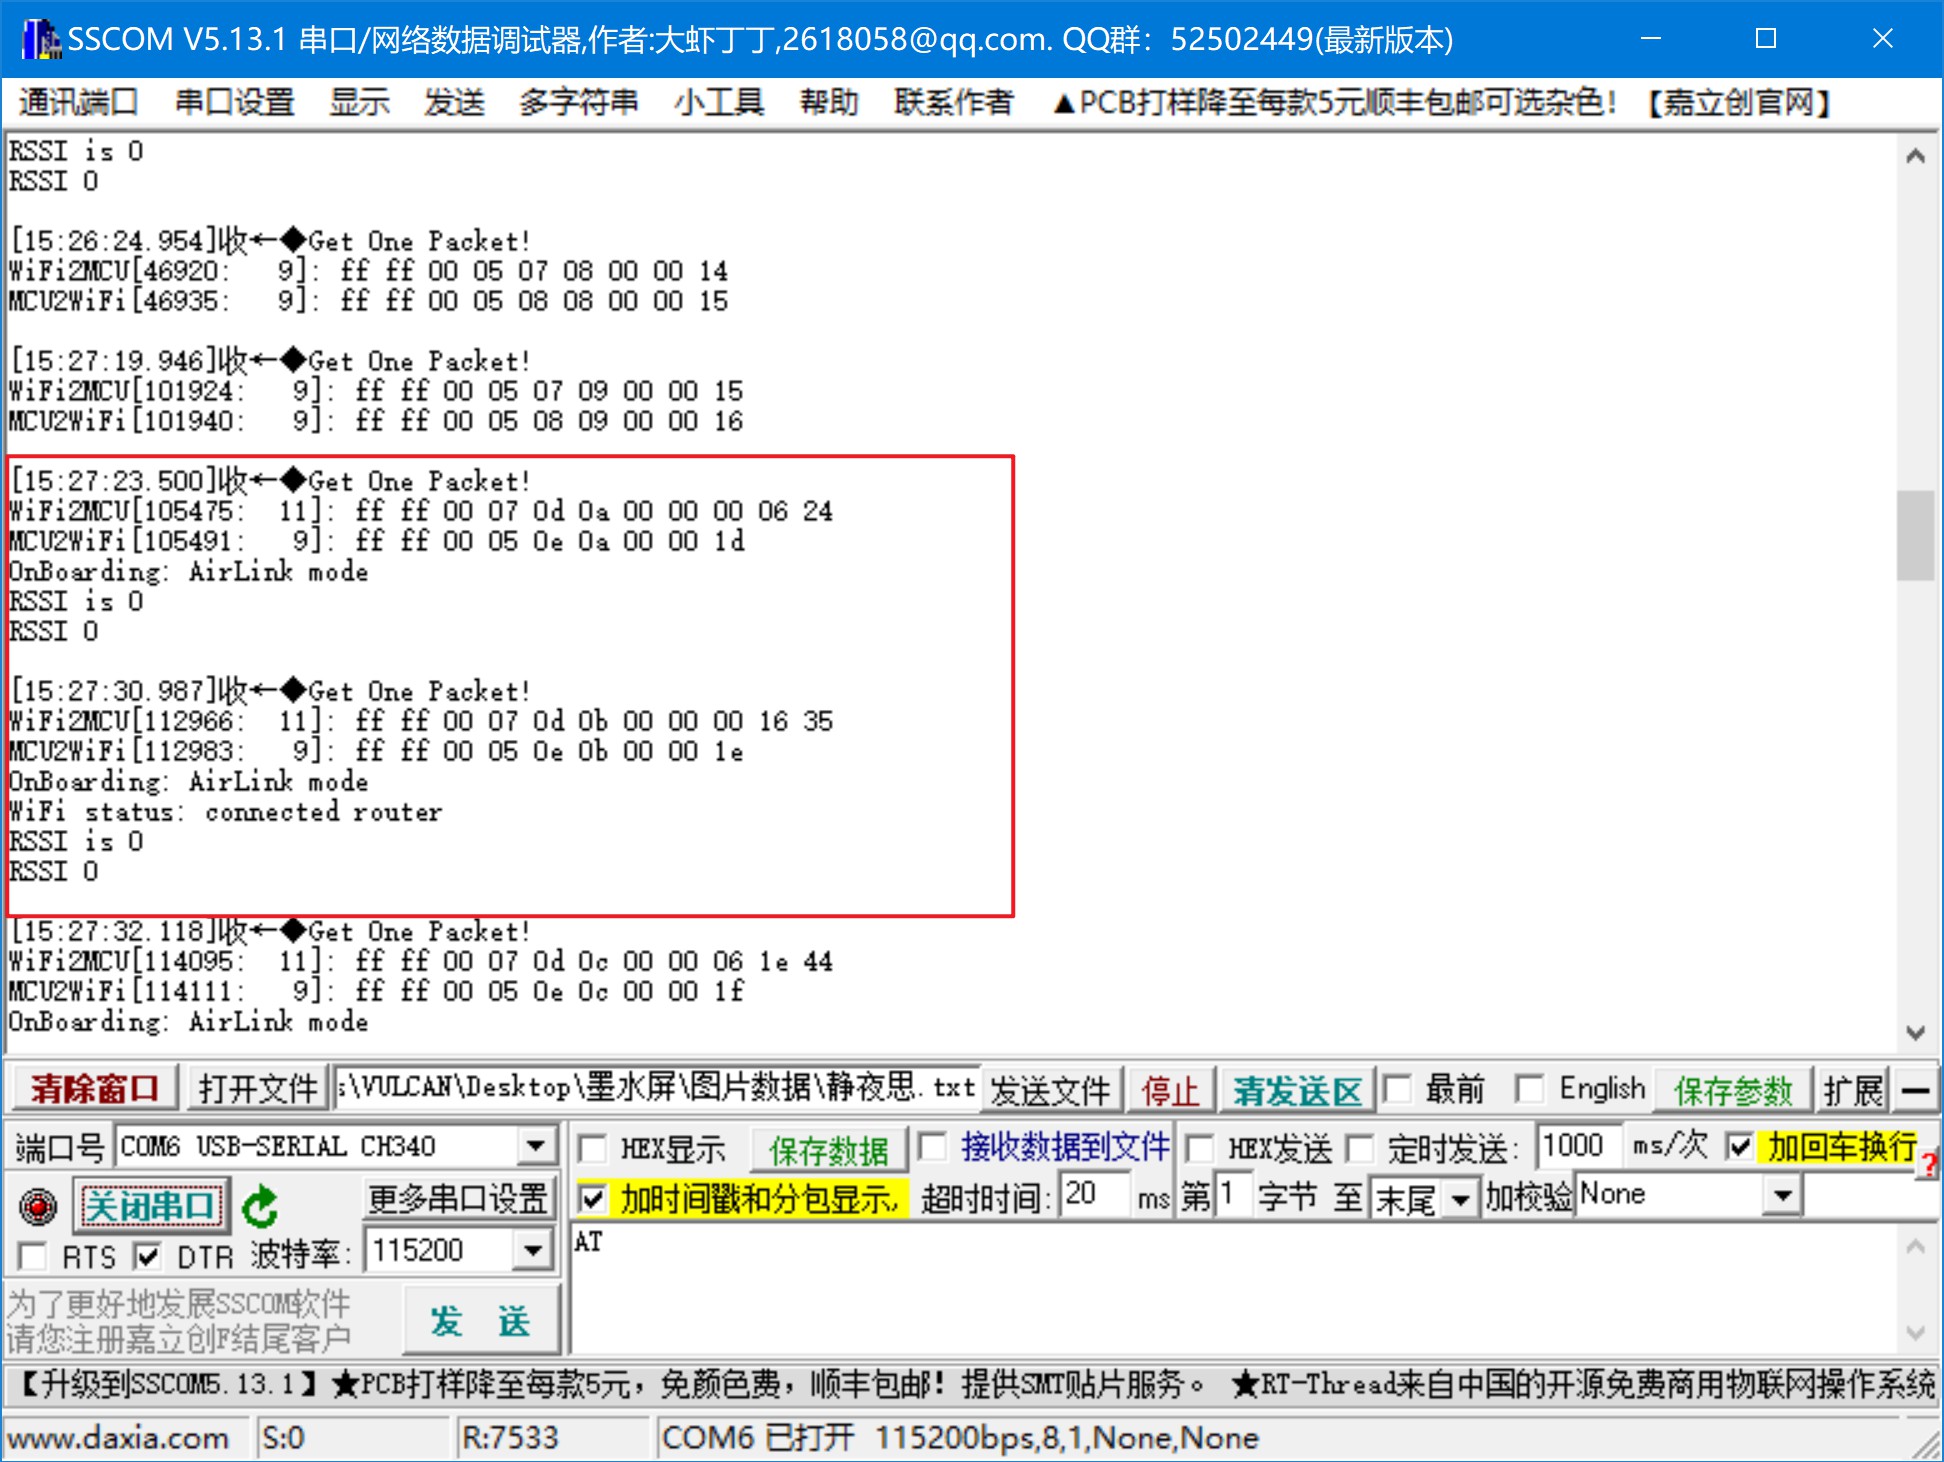The image size is (1944, 1462).
Task: Enable the HEX显示 checkbox
Action: pyautogui.click(x=593, y=1149)
